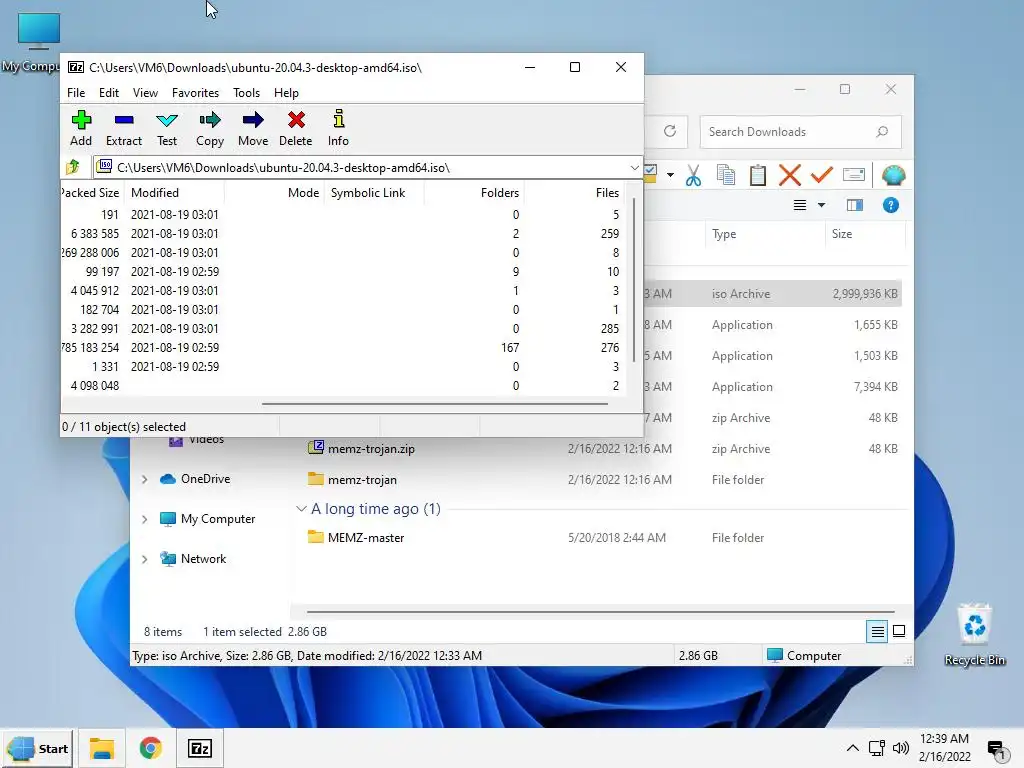1024x768 pixels.
Task: Launch Chrome from the taskbar
Action: point(151,748)
